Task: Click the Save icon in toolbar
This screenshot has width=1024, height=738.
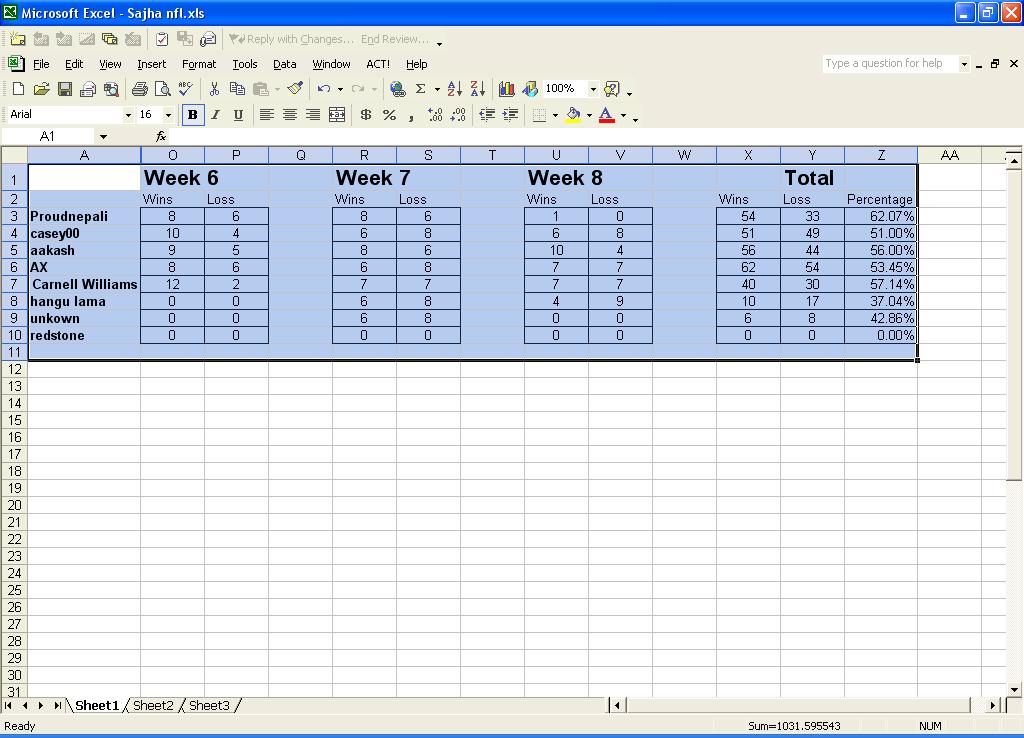Action: pyautogui.click(x=65, y=89)
